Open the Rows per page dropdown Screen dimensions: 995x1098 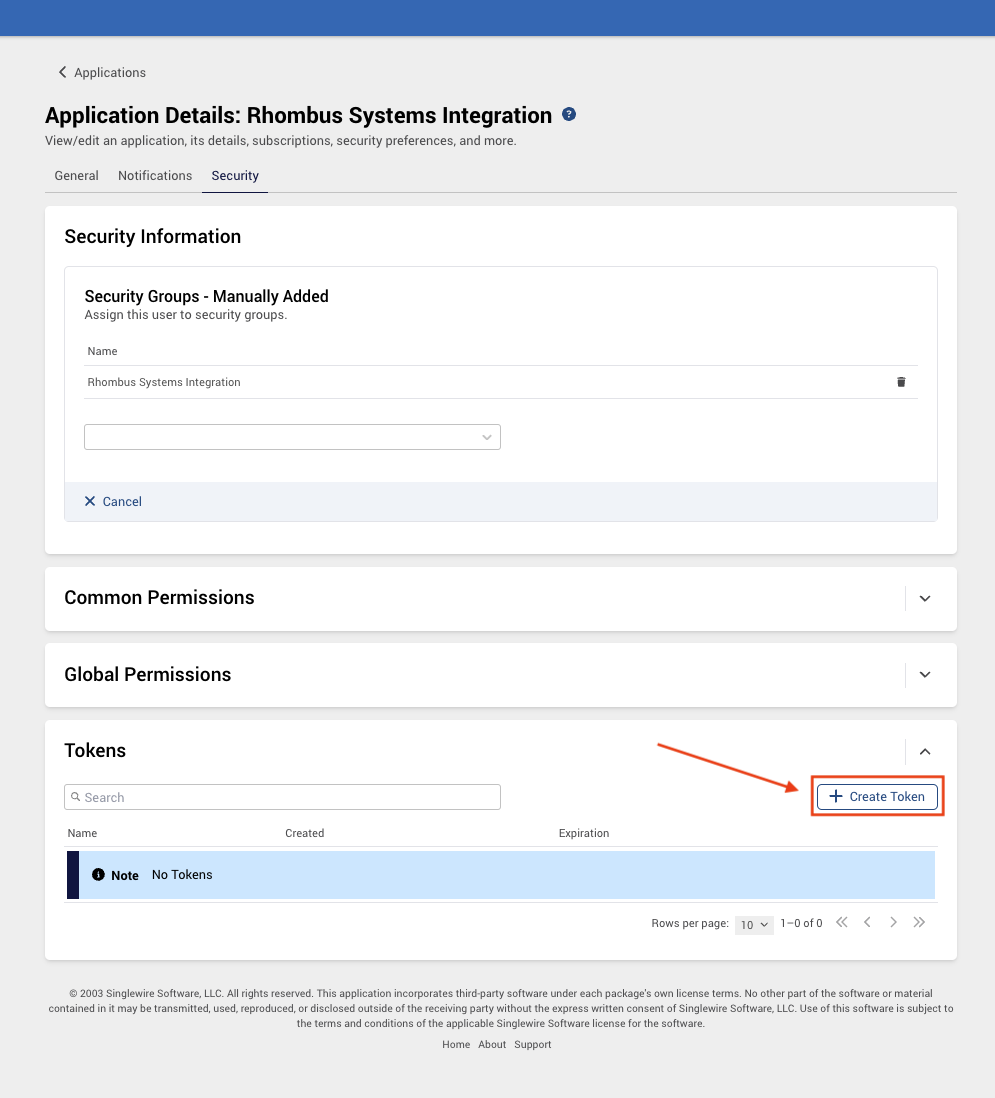(x=754, y=924)
